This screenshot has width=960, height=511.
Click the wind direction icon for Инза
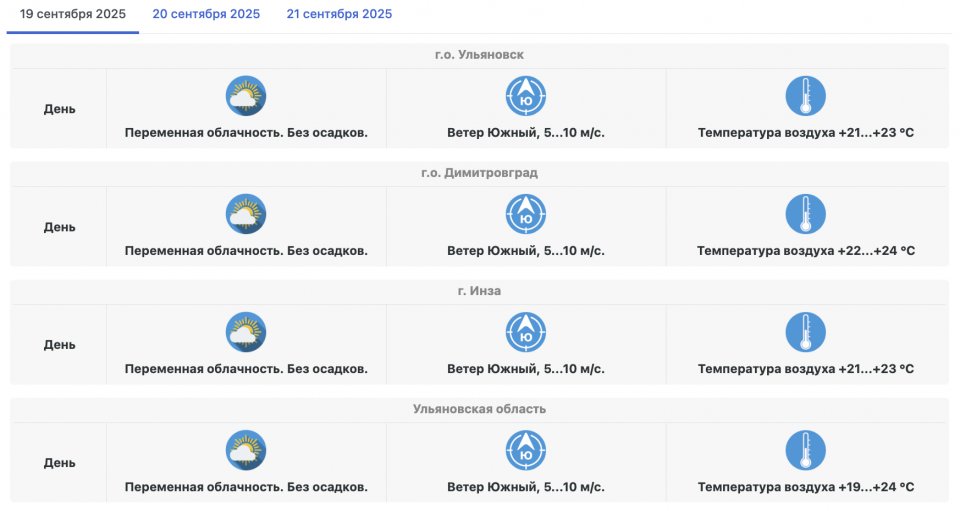(x=526, y=332)
